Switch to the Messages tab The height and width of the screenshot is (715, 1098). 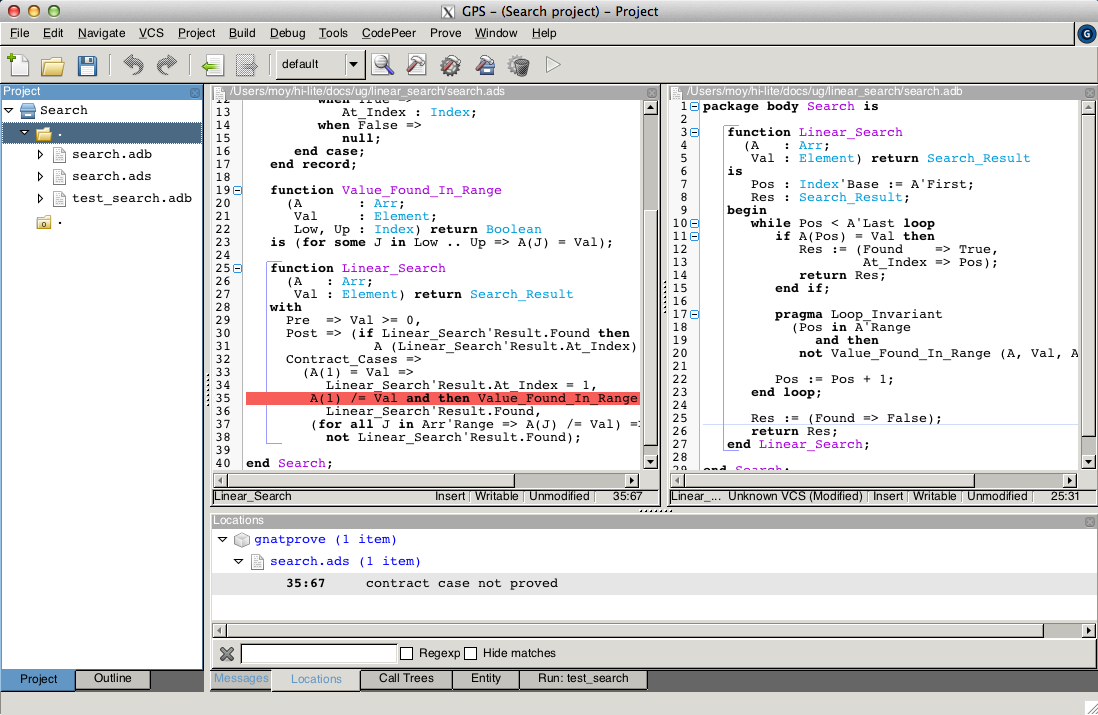[241, 679]
